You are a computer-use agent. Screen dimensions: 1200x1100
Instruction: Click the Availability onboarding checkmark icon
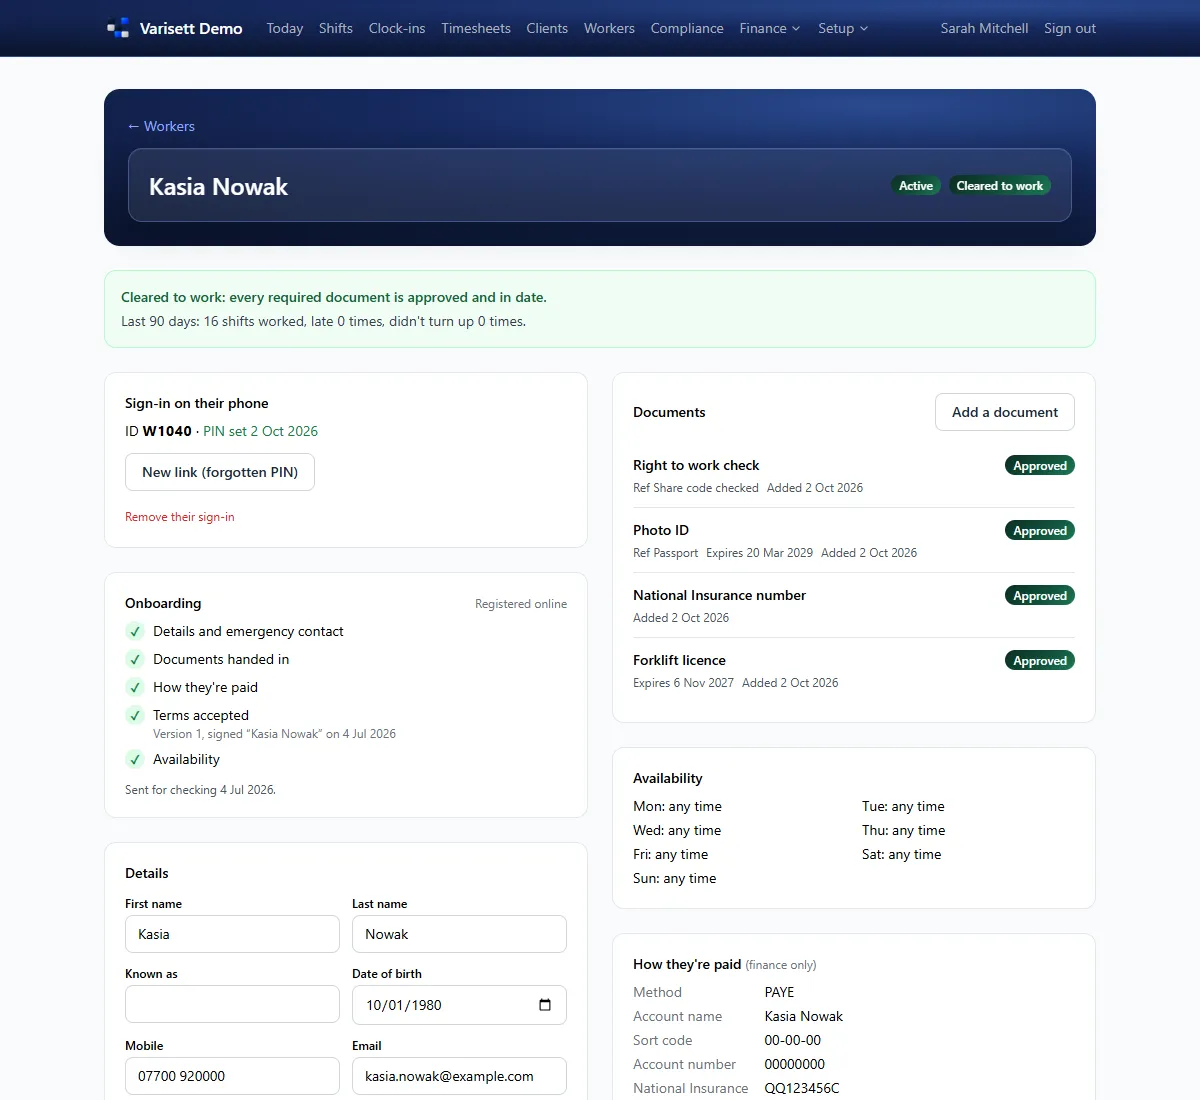tap(135, 759)
